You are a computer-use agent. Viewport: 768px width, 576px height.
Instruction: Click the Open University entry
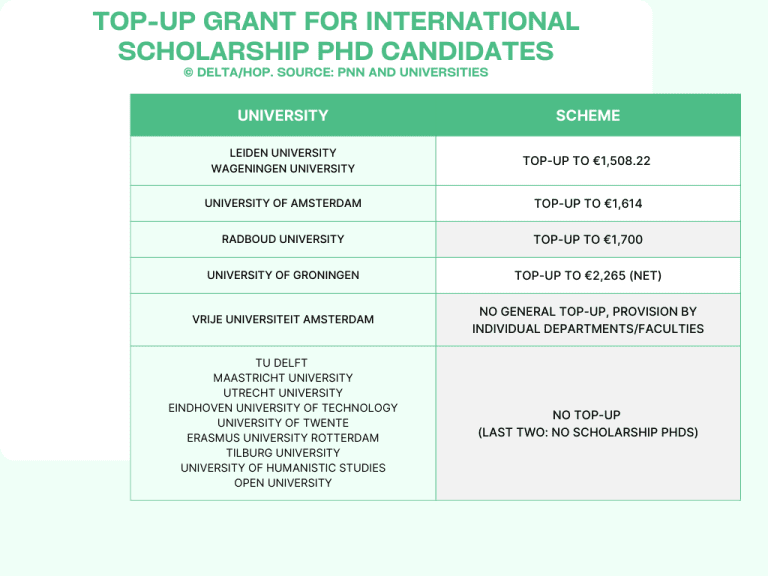pos(283,483)
